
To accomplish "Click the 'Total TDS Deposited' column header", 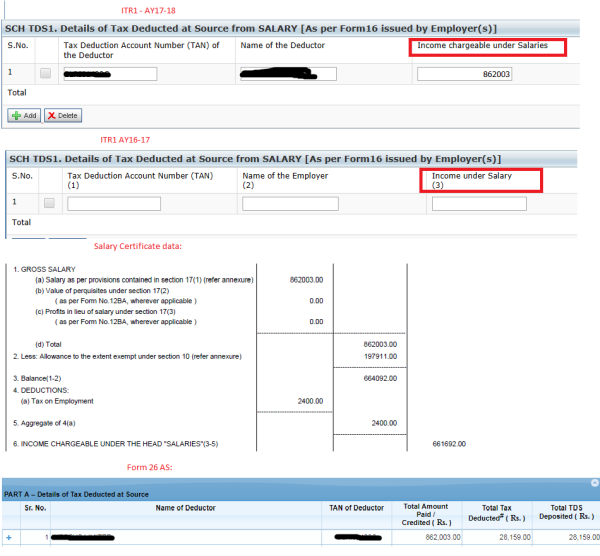I will [560, 513].
